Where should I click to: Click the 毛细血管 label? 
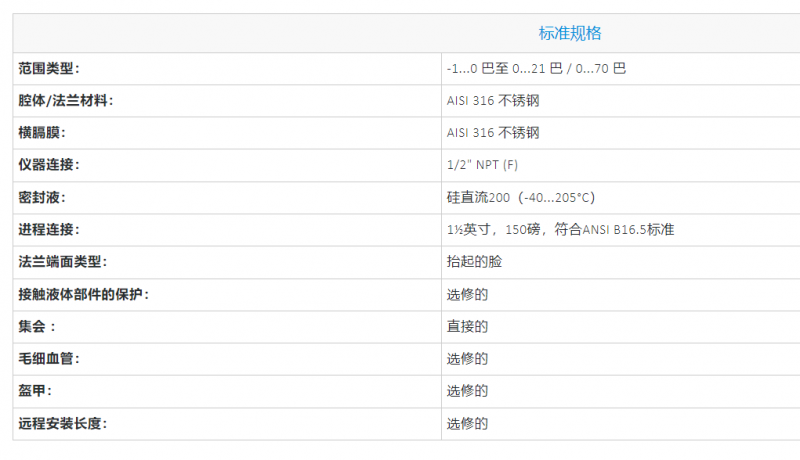(49, 358)
